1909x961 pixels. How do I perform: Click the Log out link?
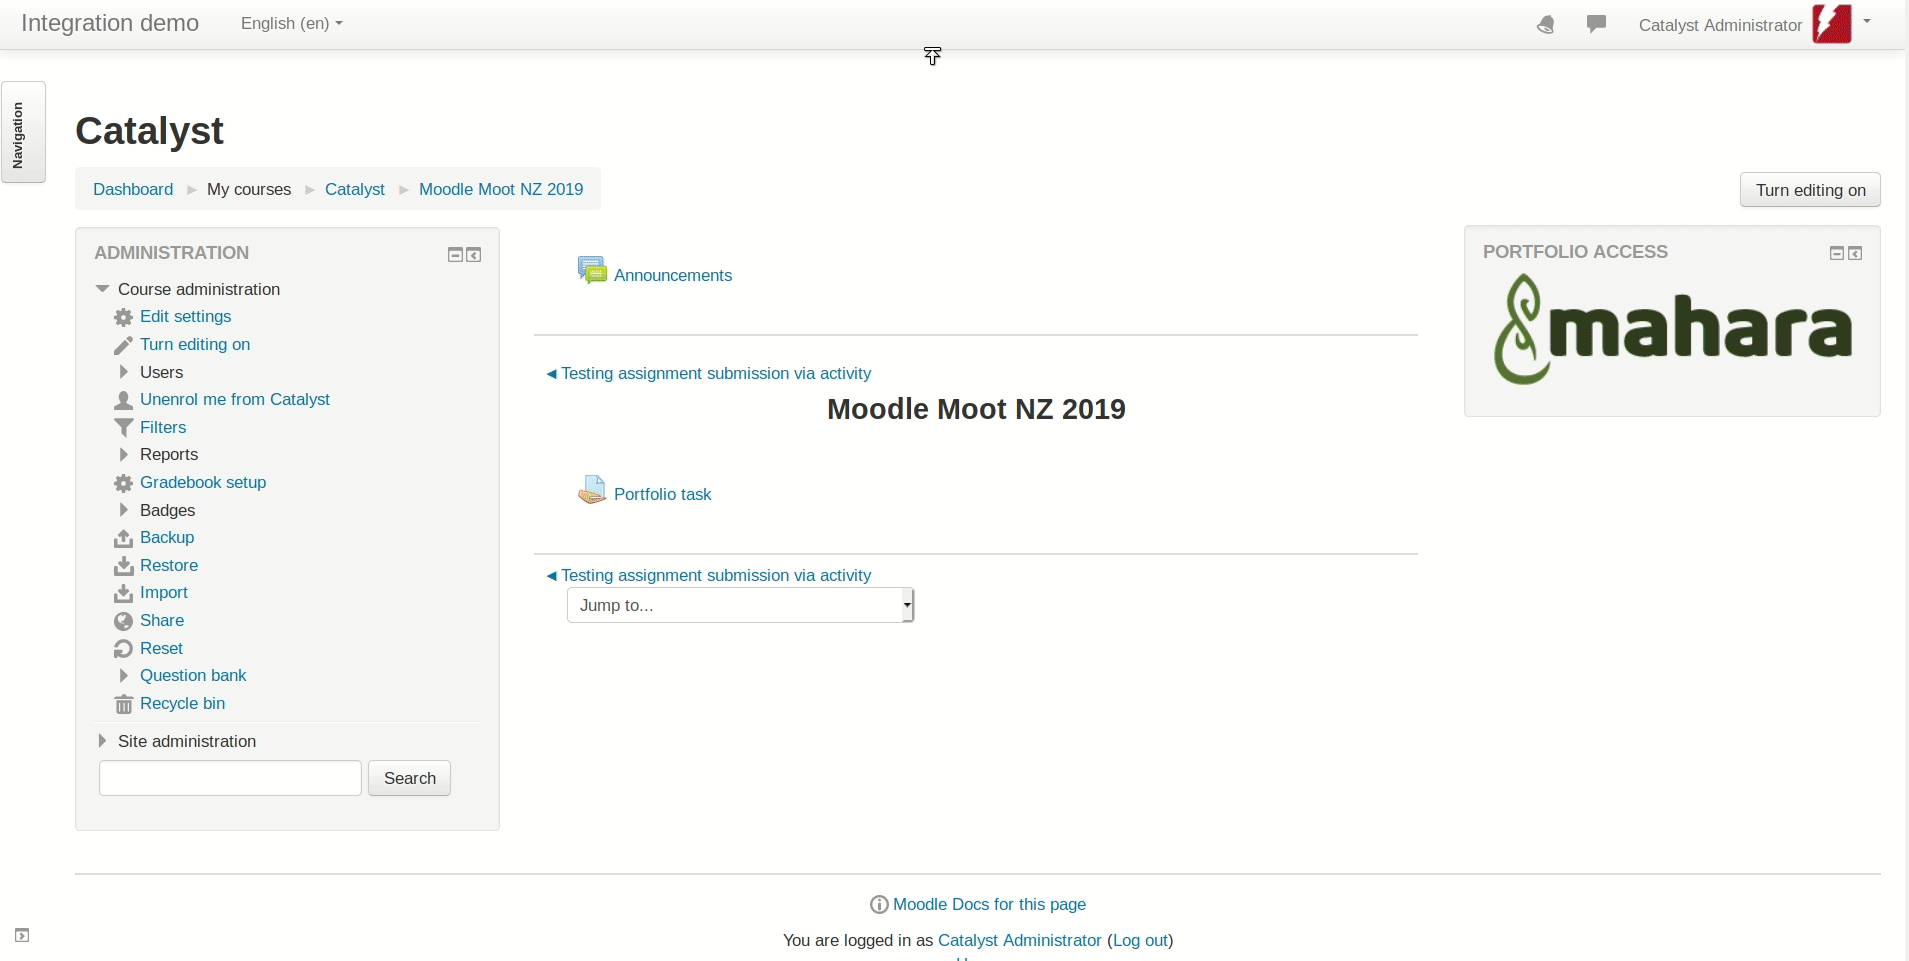[x=1140, y=940]
